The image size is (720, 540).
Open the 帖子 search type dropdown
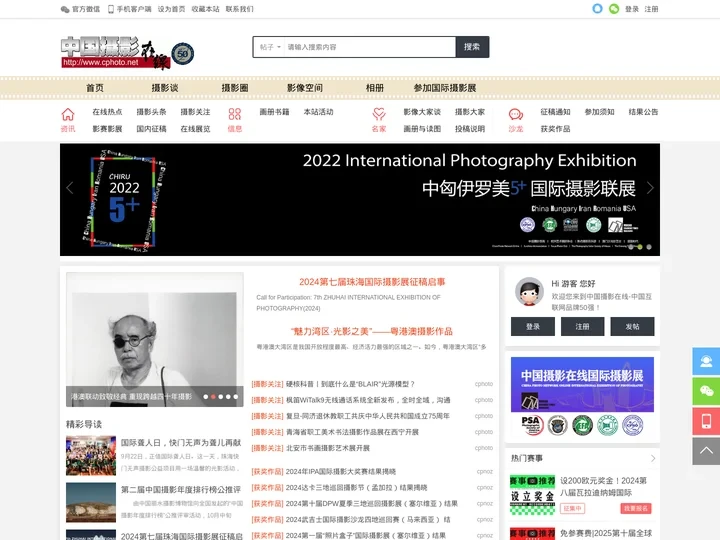coord(270,47)
